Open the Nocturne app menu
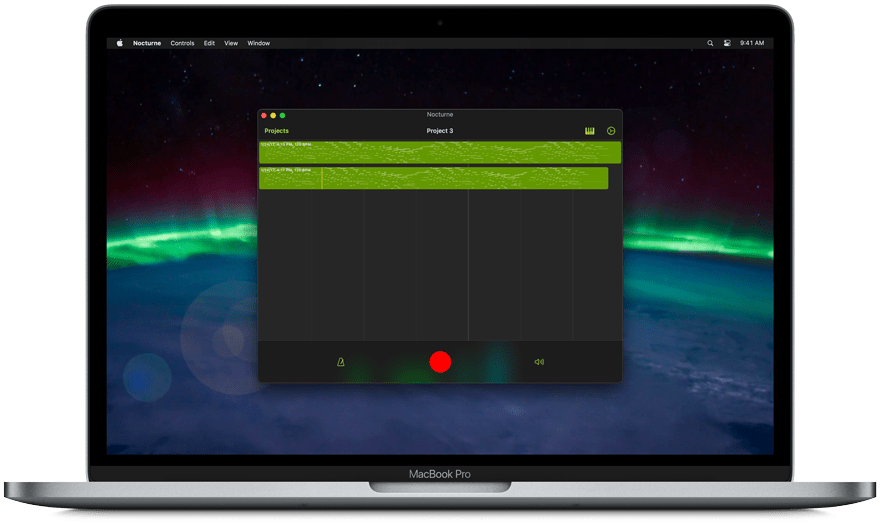The width and height of the screenshot is (880, 524). click(x=147, y=43)
